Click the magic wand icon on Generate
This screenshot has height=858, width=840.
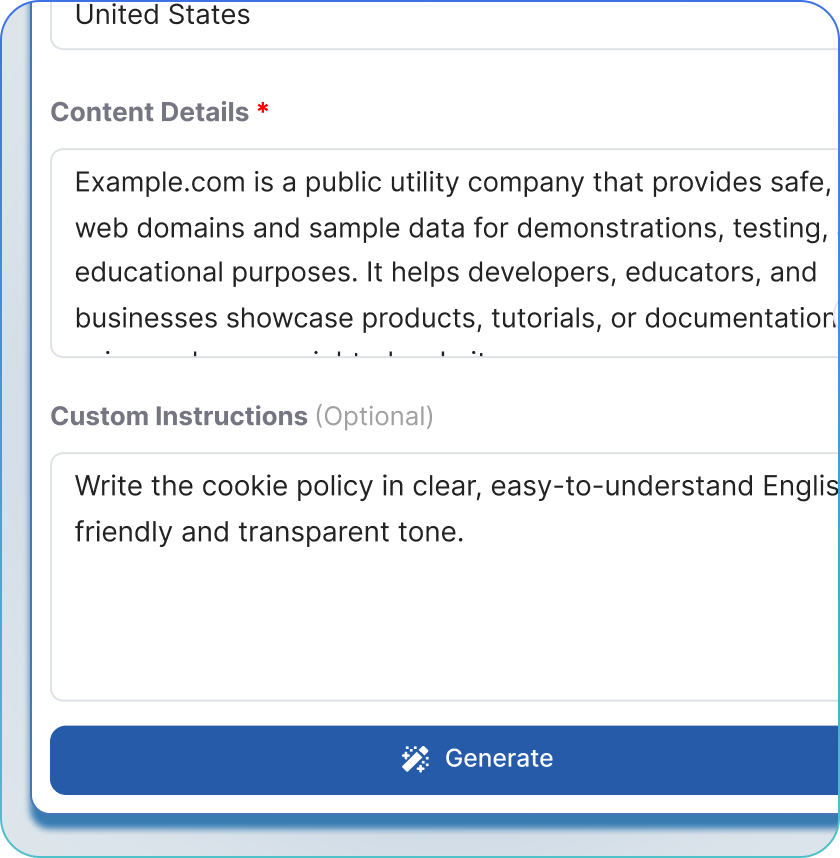(x=415, y=759)
